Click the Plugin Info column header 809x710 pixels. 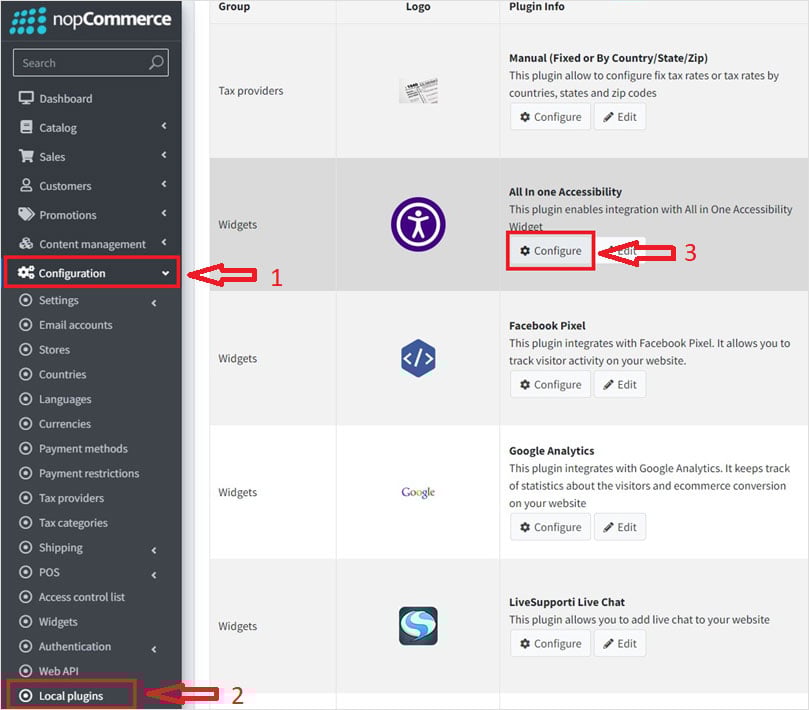(x=537, y=7)
